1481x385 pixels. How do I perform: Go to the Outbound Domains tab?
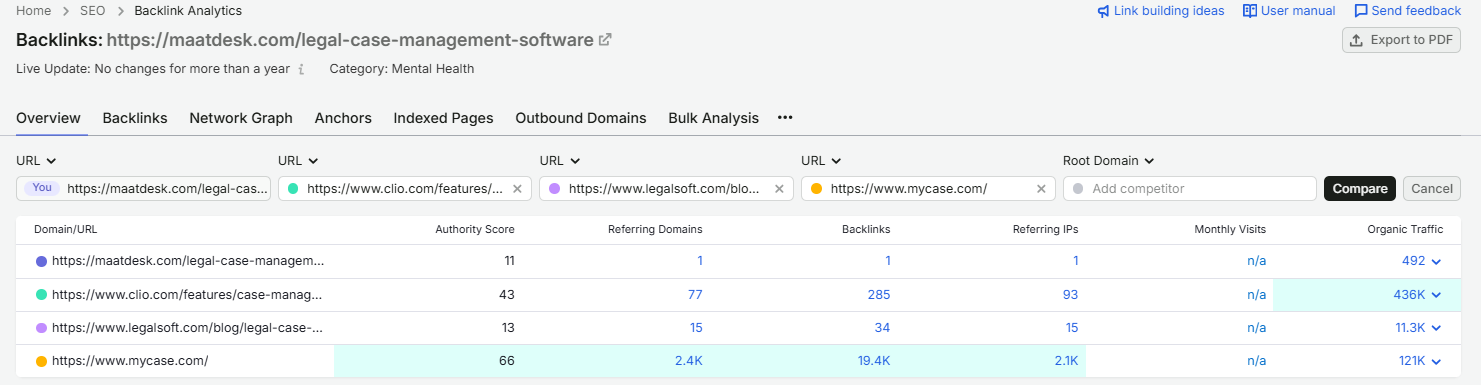click(581, 118)
